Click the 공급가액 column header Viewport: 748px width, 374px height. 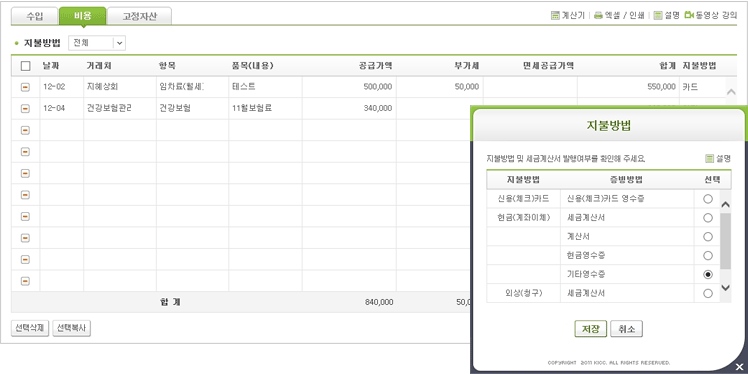375,66
